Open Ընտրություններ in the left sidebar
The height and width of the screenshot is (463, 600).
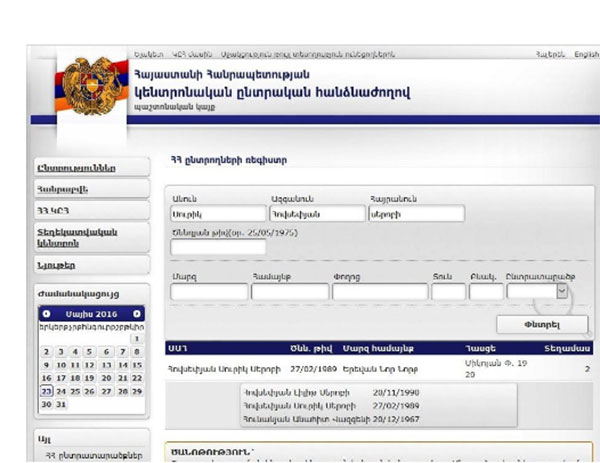pos(76,167)
